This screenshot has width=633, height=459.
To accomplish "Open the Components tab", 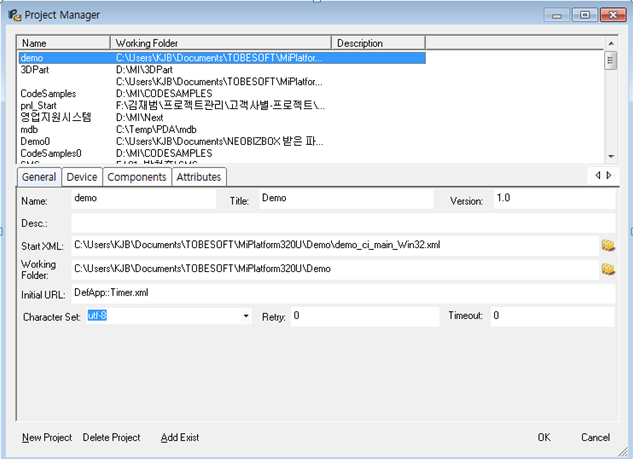I will pos(136,177).
